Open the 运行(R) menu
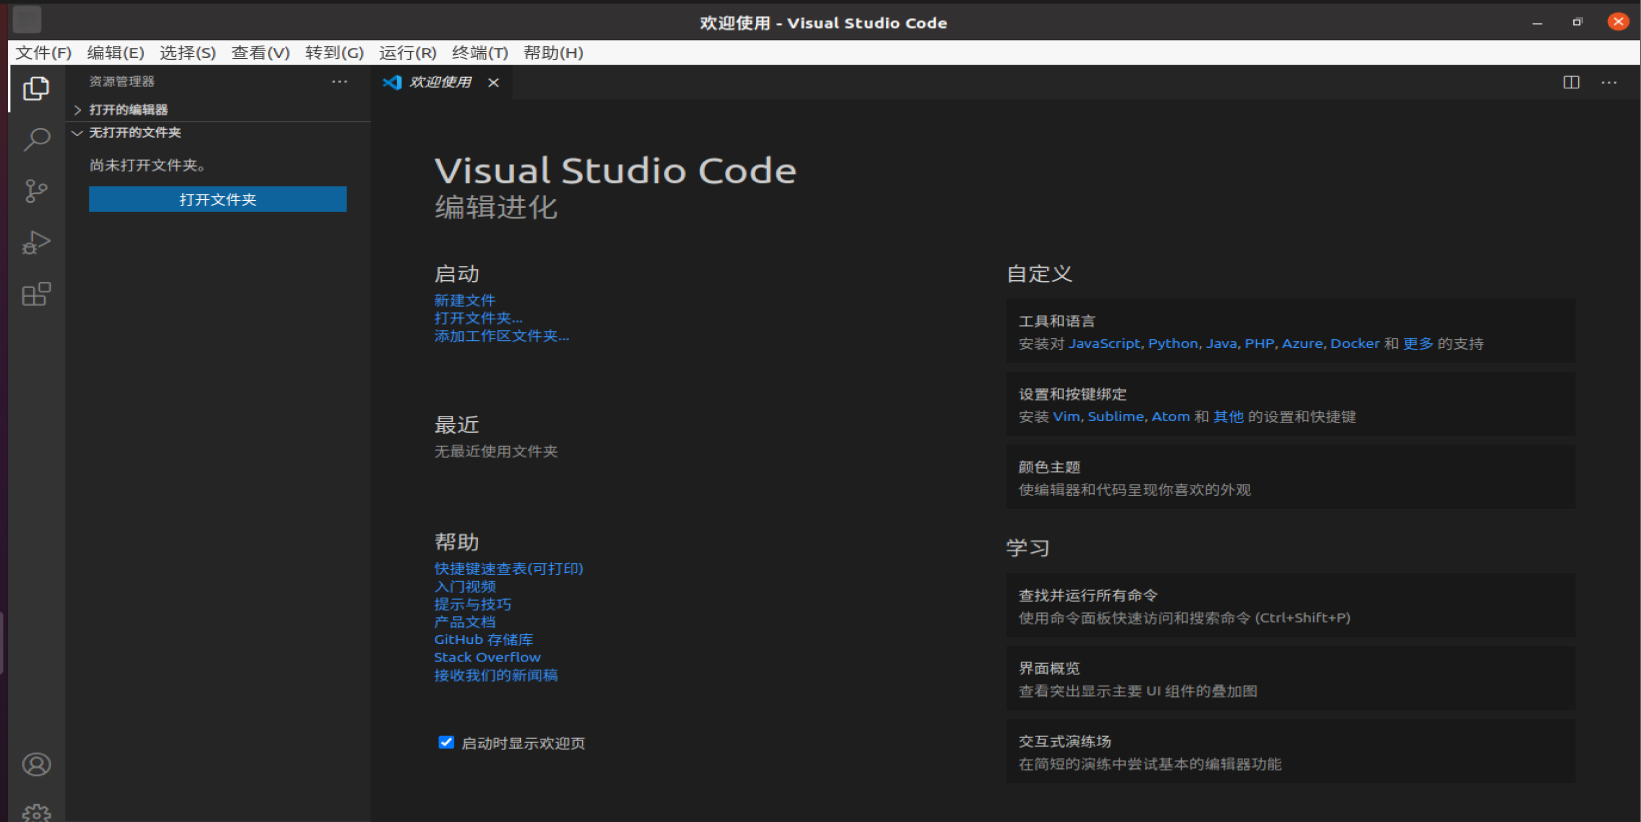Image resolution: width=1641 pixels, height=822 pixels. point(407,52)
